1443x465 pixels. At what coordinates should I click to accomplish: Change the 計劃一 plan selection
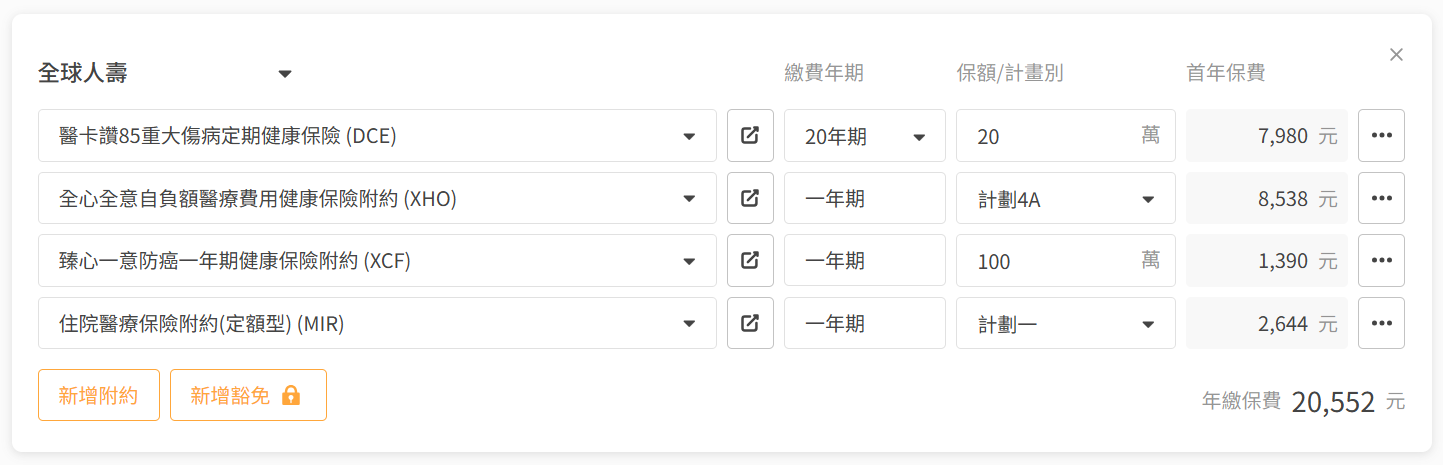point(1065,324)
